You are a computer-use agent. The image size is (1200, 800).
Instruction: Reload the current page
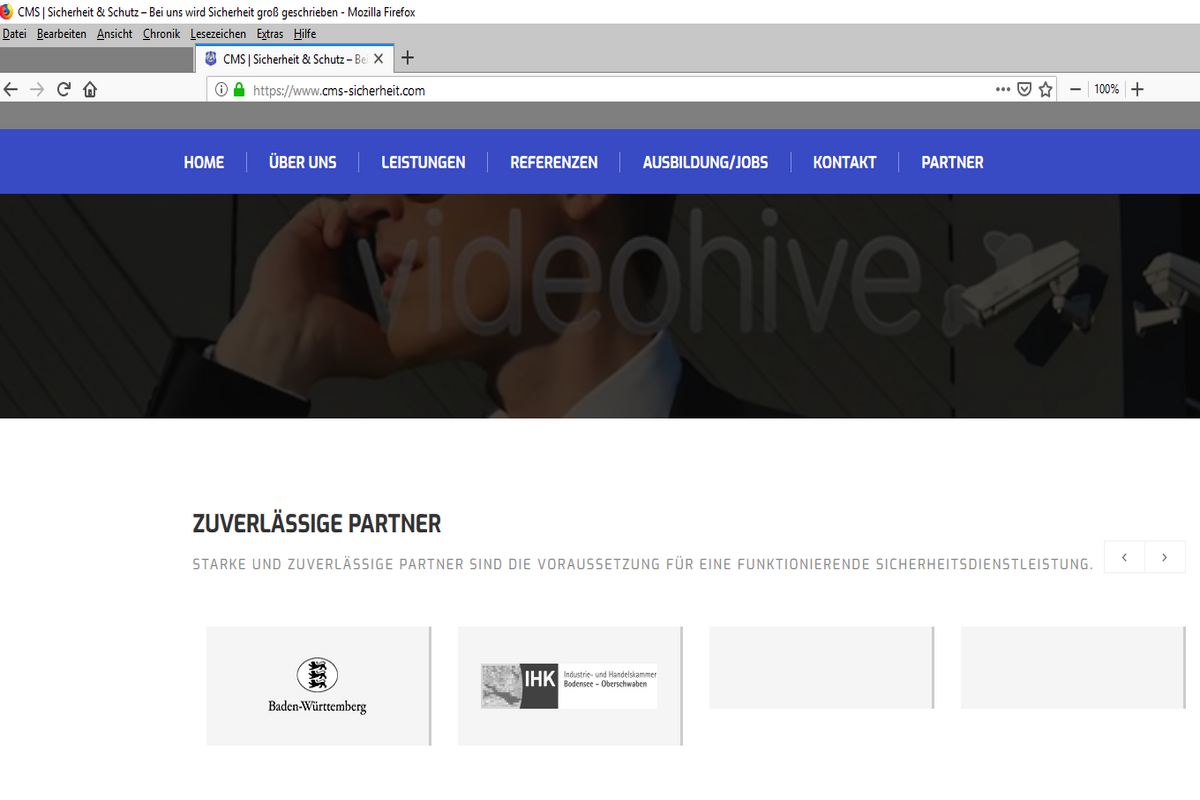coord(64,89)
